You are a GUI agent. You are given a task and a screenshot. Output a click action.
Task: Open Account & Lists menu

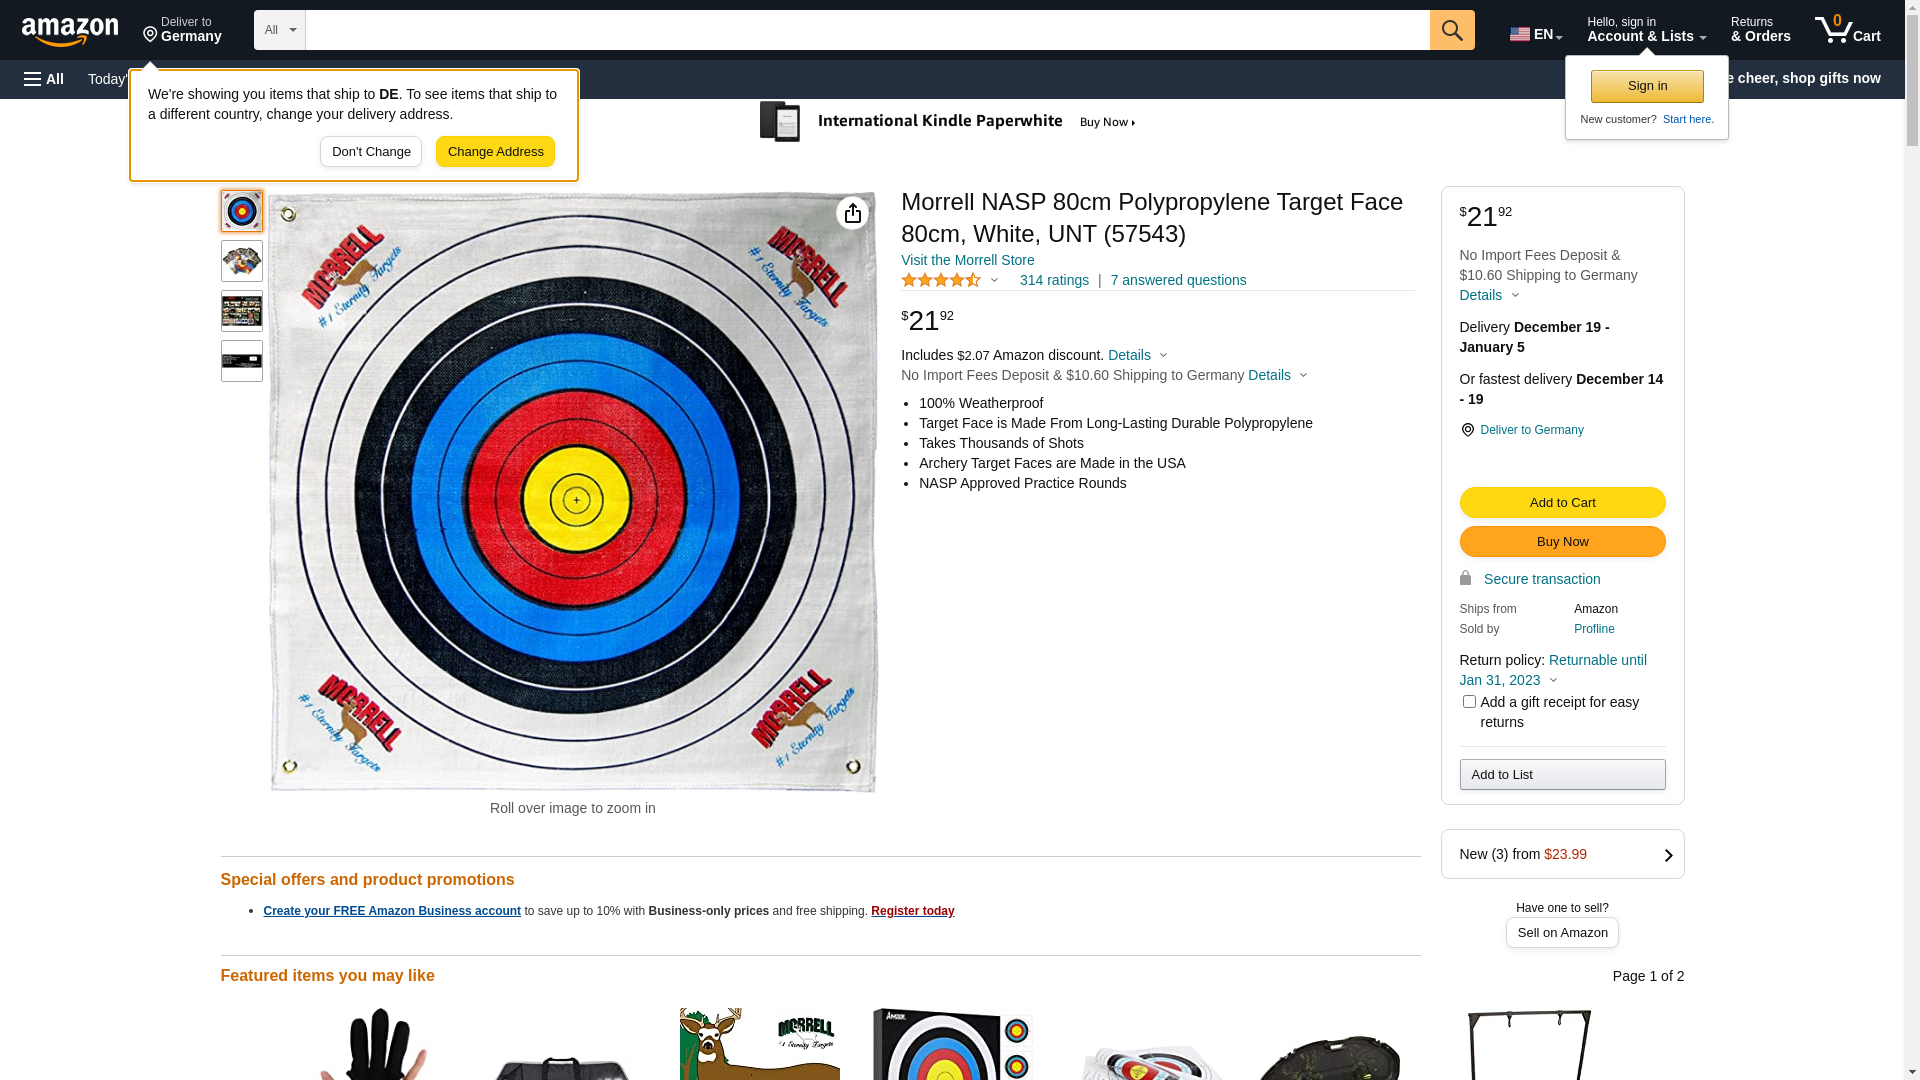pyautogui.click(x=1646, y=30)
